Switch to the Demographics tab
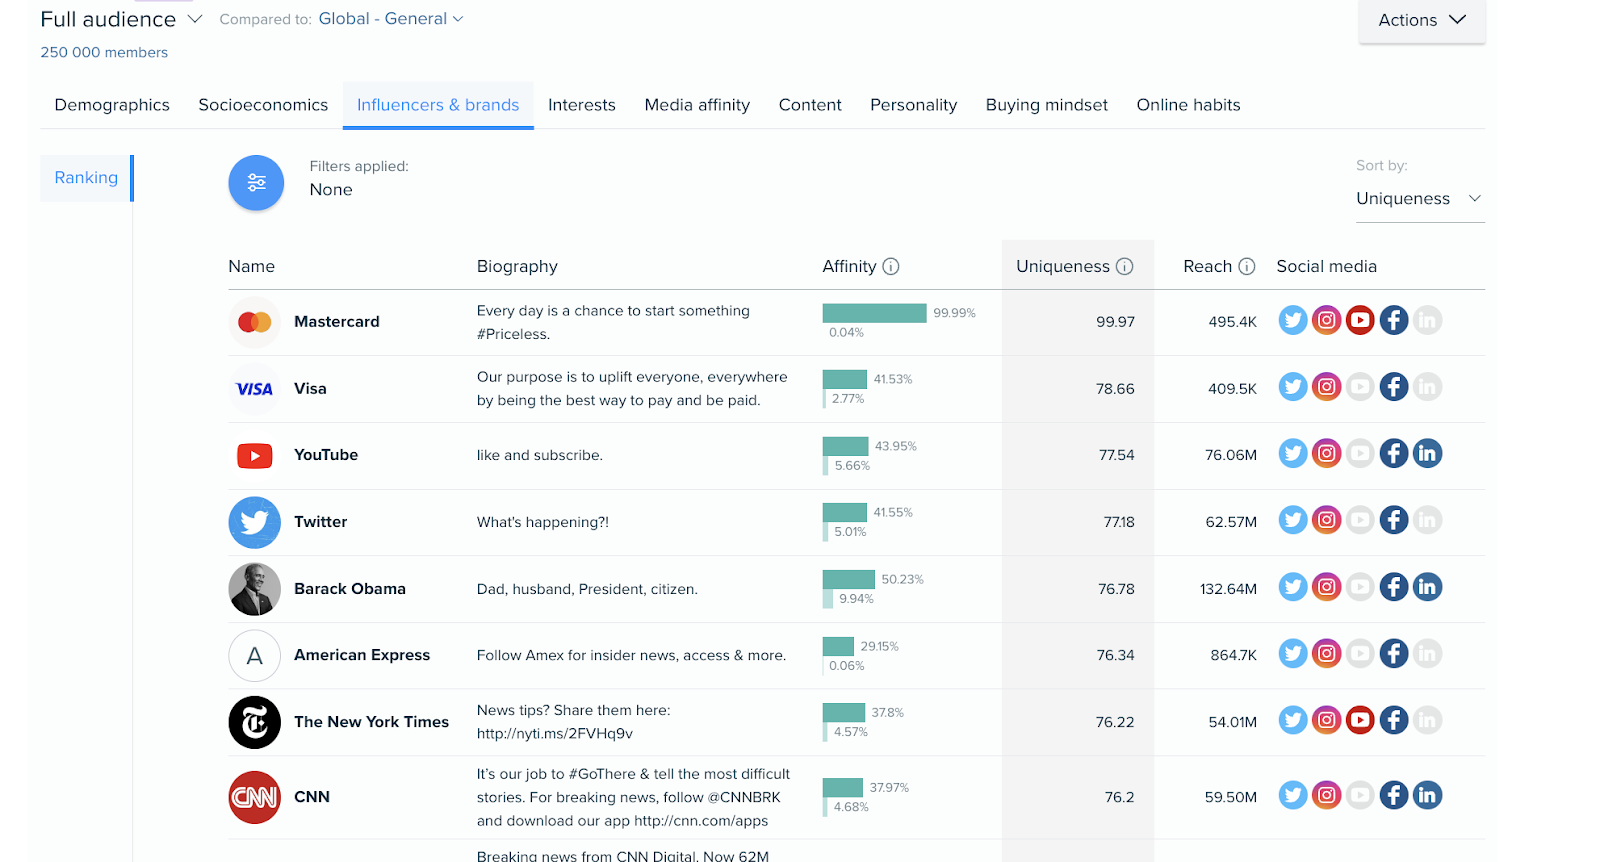1600x862 pixels. tap(112, 105)
